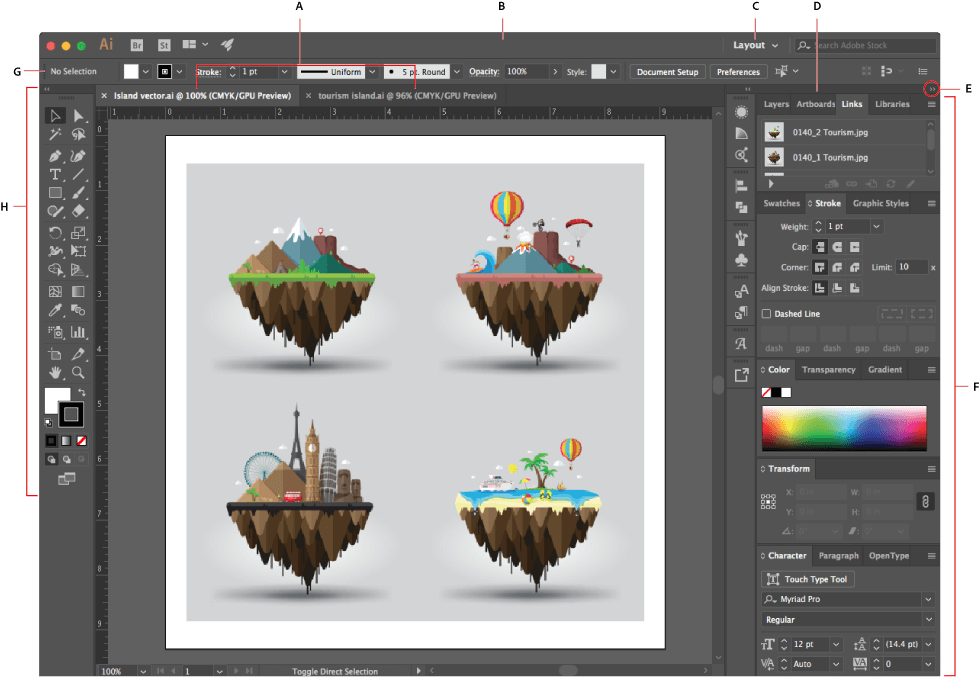Image resolution: width=979 pixels, height=677 pixels.
Task: Select the Hand tool
Action: (55, 372)
